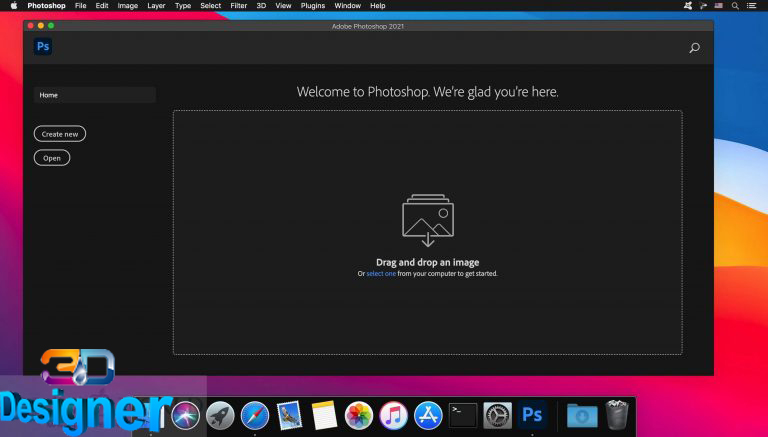Open the Type menu
Image resolution: width=768 pixels, height=437 pixels.
coord(183,6)
